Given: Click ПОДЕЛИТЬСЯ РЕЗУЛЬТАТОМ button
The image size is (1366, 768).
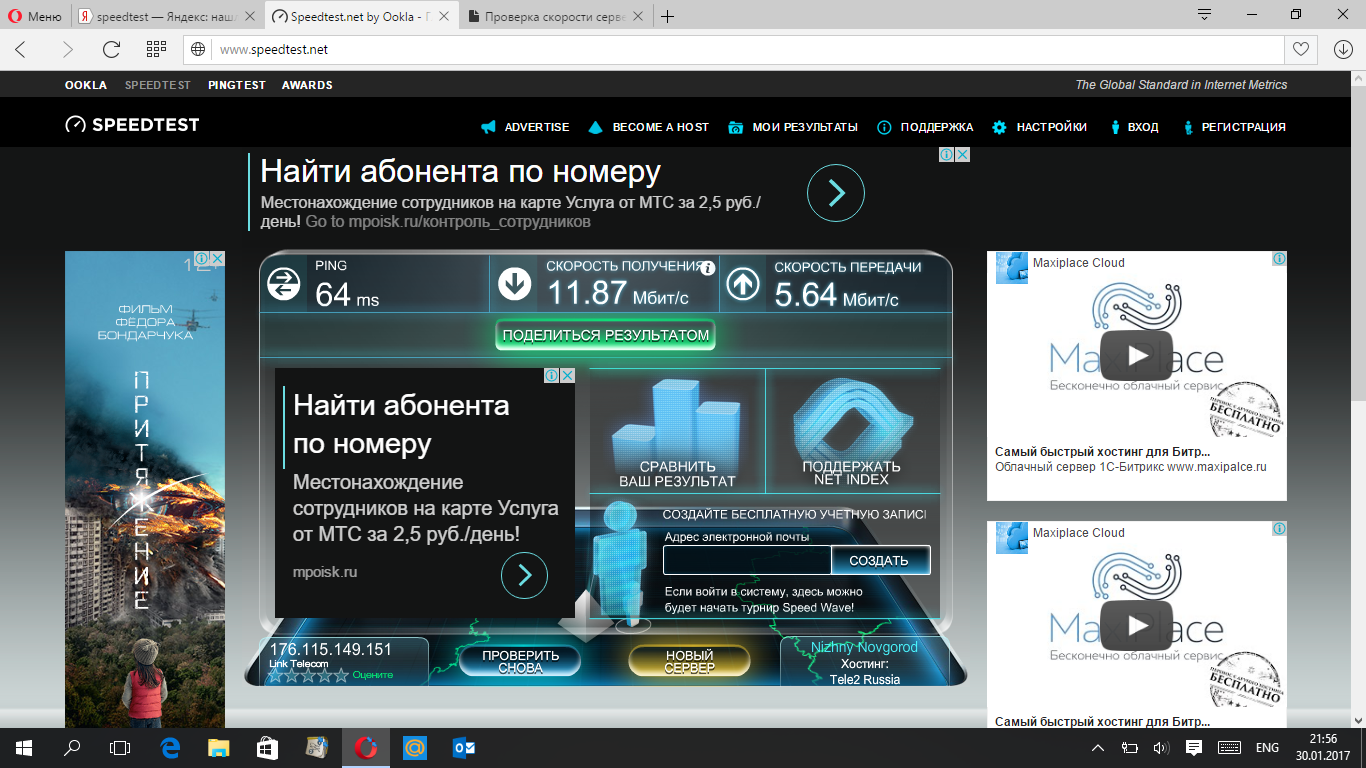Looking at the screenshot, I should coord(606,335).
